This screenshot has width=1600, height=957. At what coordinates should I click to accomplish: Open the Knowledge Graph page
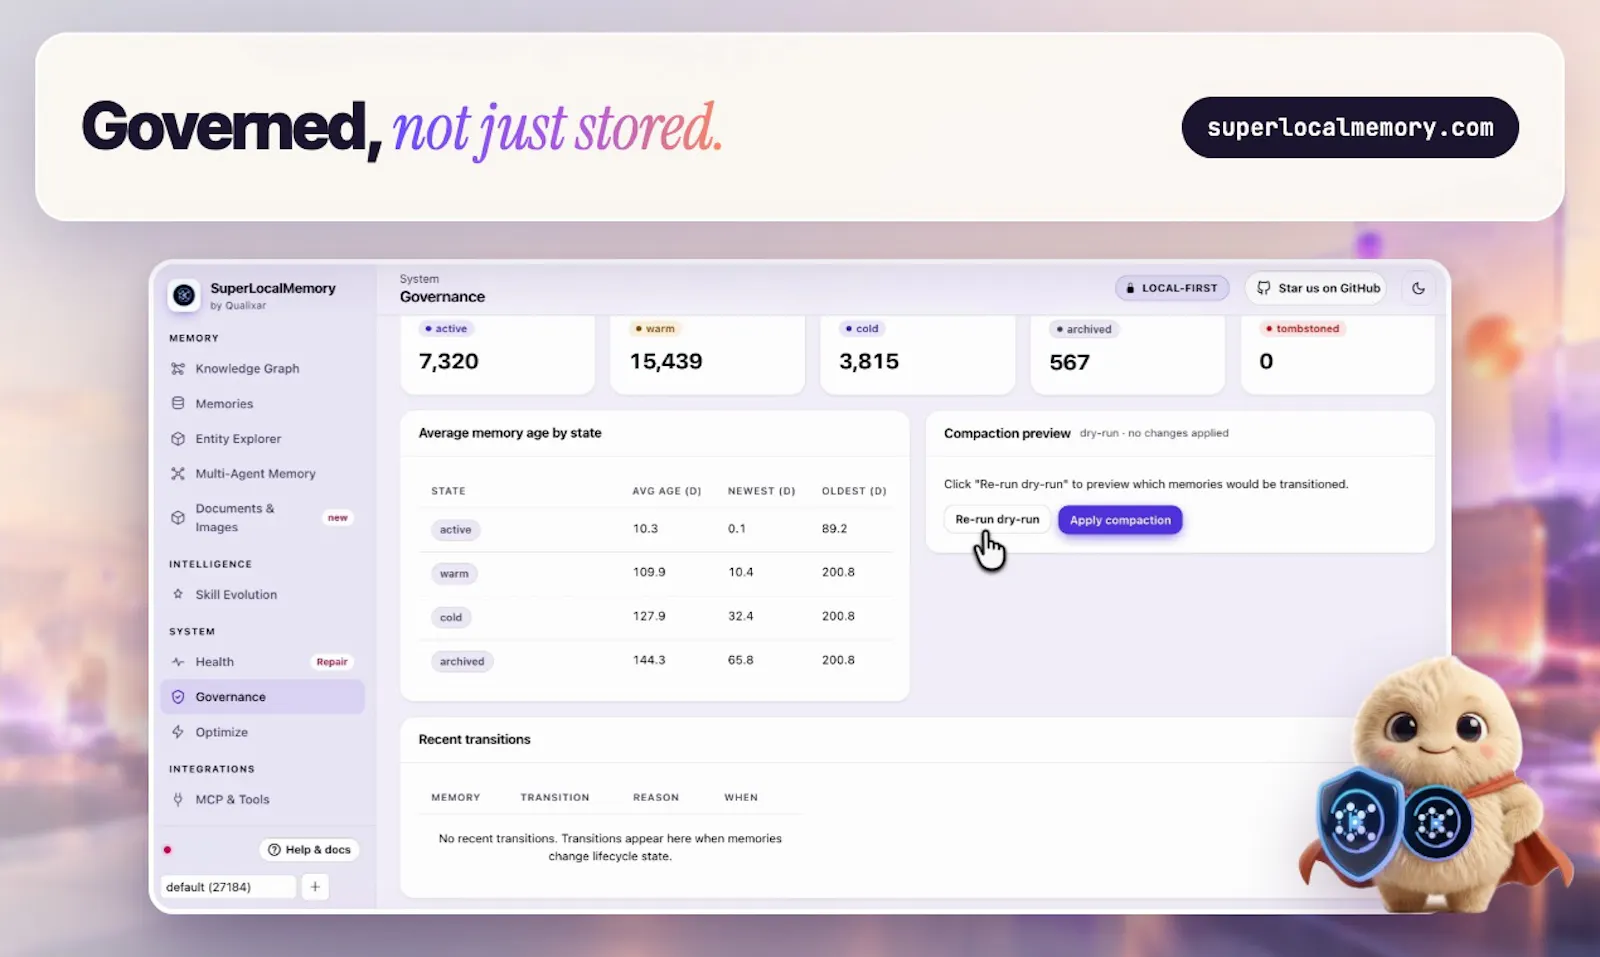[x=247, y=369]
